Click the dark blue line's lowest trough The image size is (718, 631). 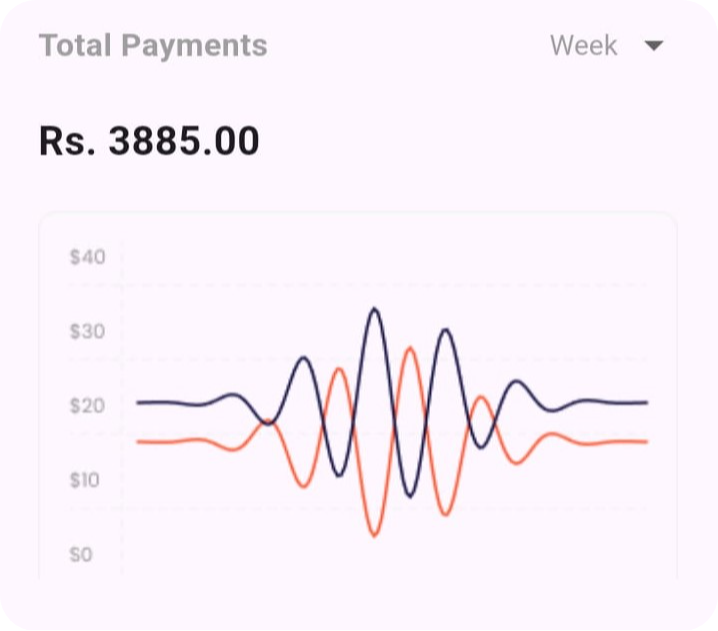(409, 496)
